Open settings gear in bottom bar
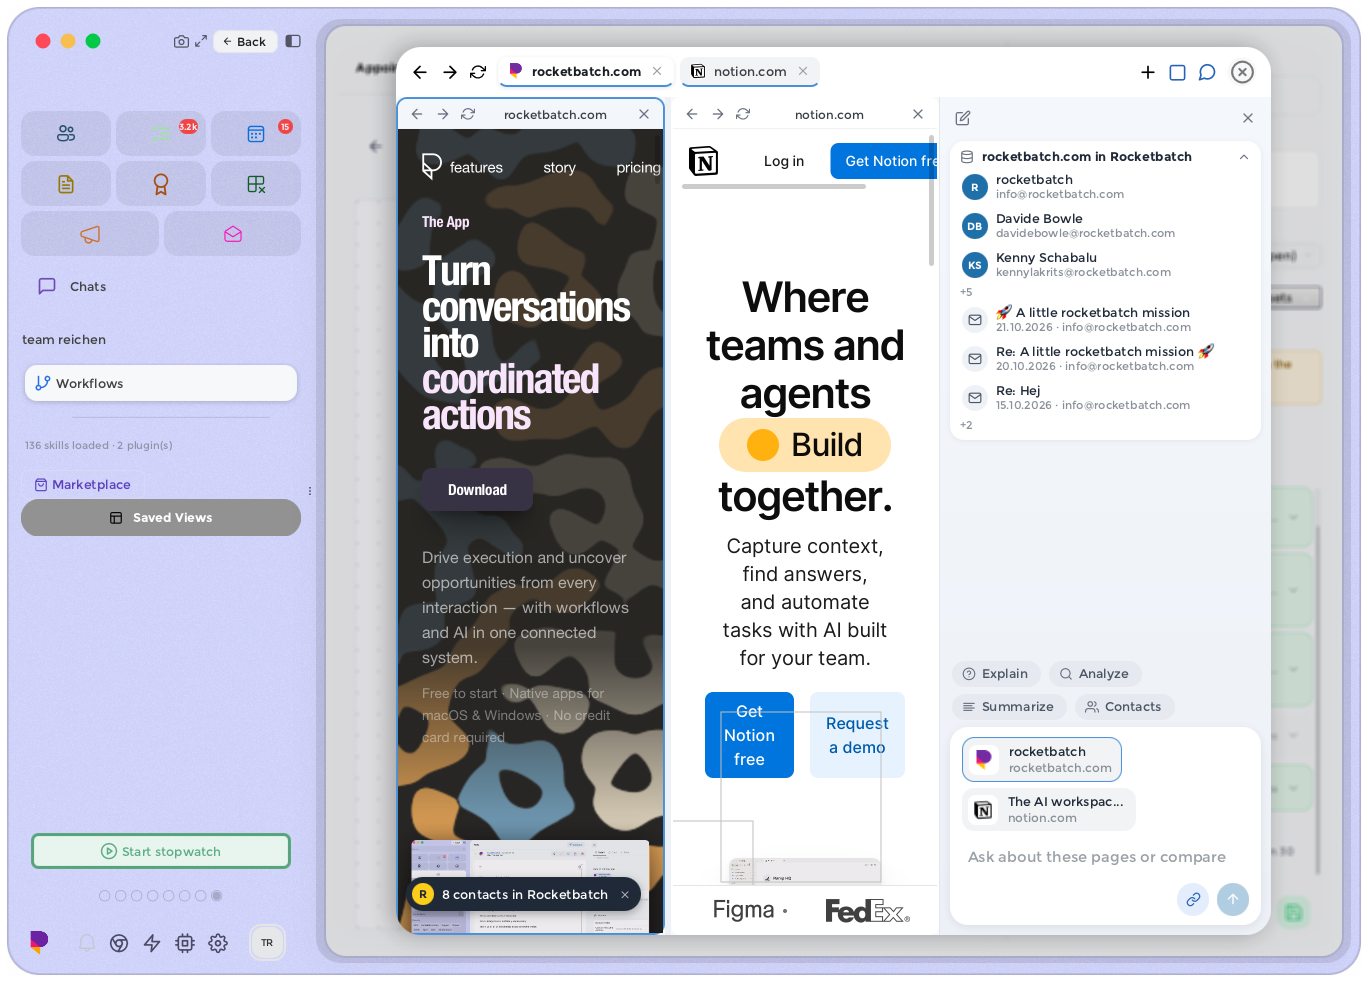The width and height of the screenshot is (1368, 982). point(218,943)
